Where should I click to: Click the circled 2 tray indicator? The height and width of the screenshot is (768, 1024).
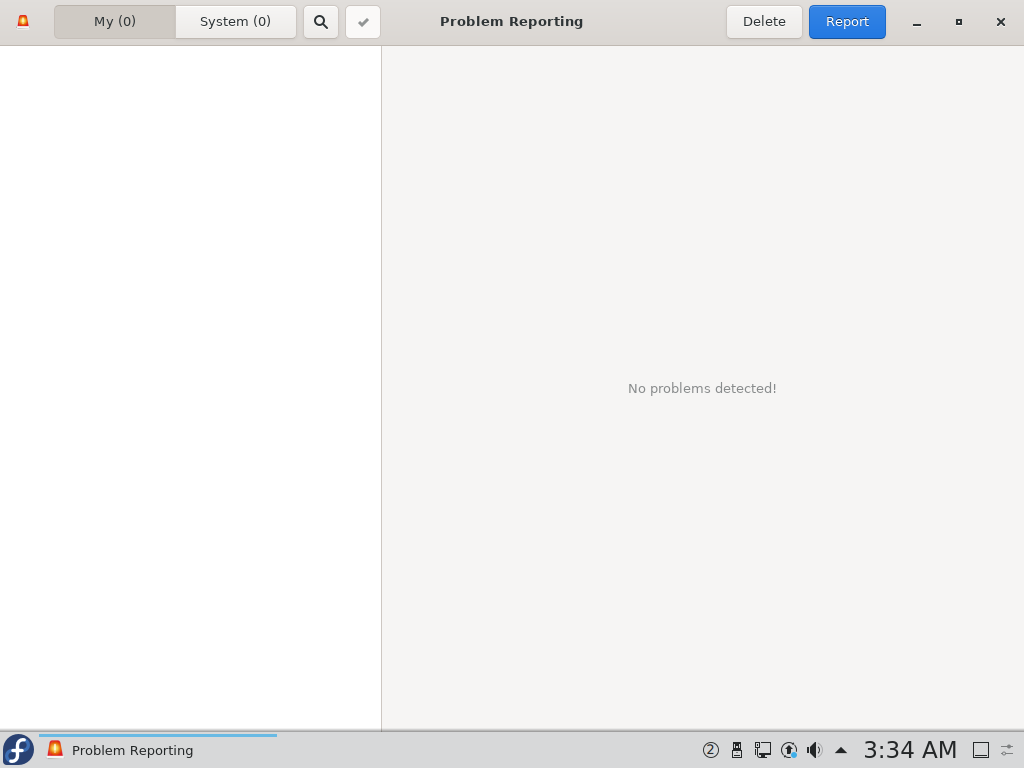[711, 750]
